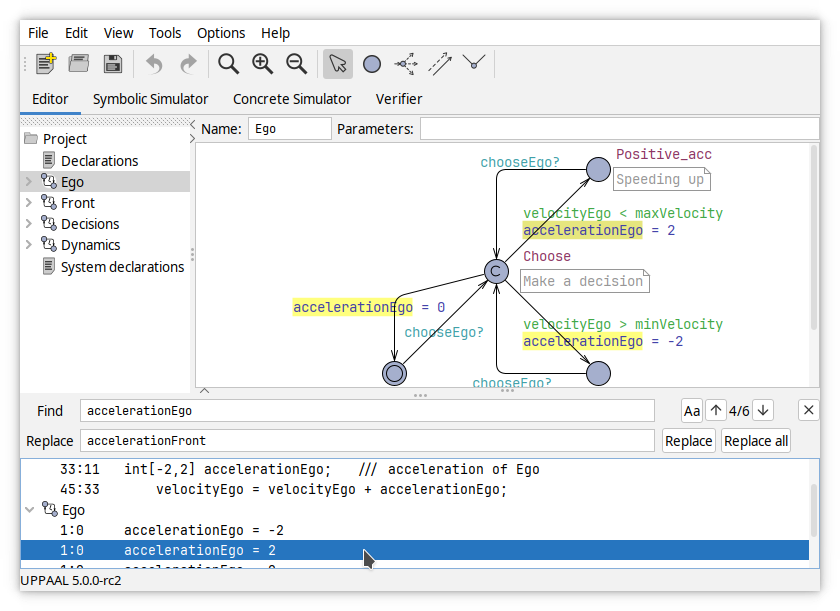Viewport: 840px width, 611px height.
Task: Expand the Decisions template node
Action: [29, 224]
